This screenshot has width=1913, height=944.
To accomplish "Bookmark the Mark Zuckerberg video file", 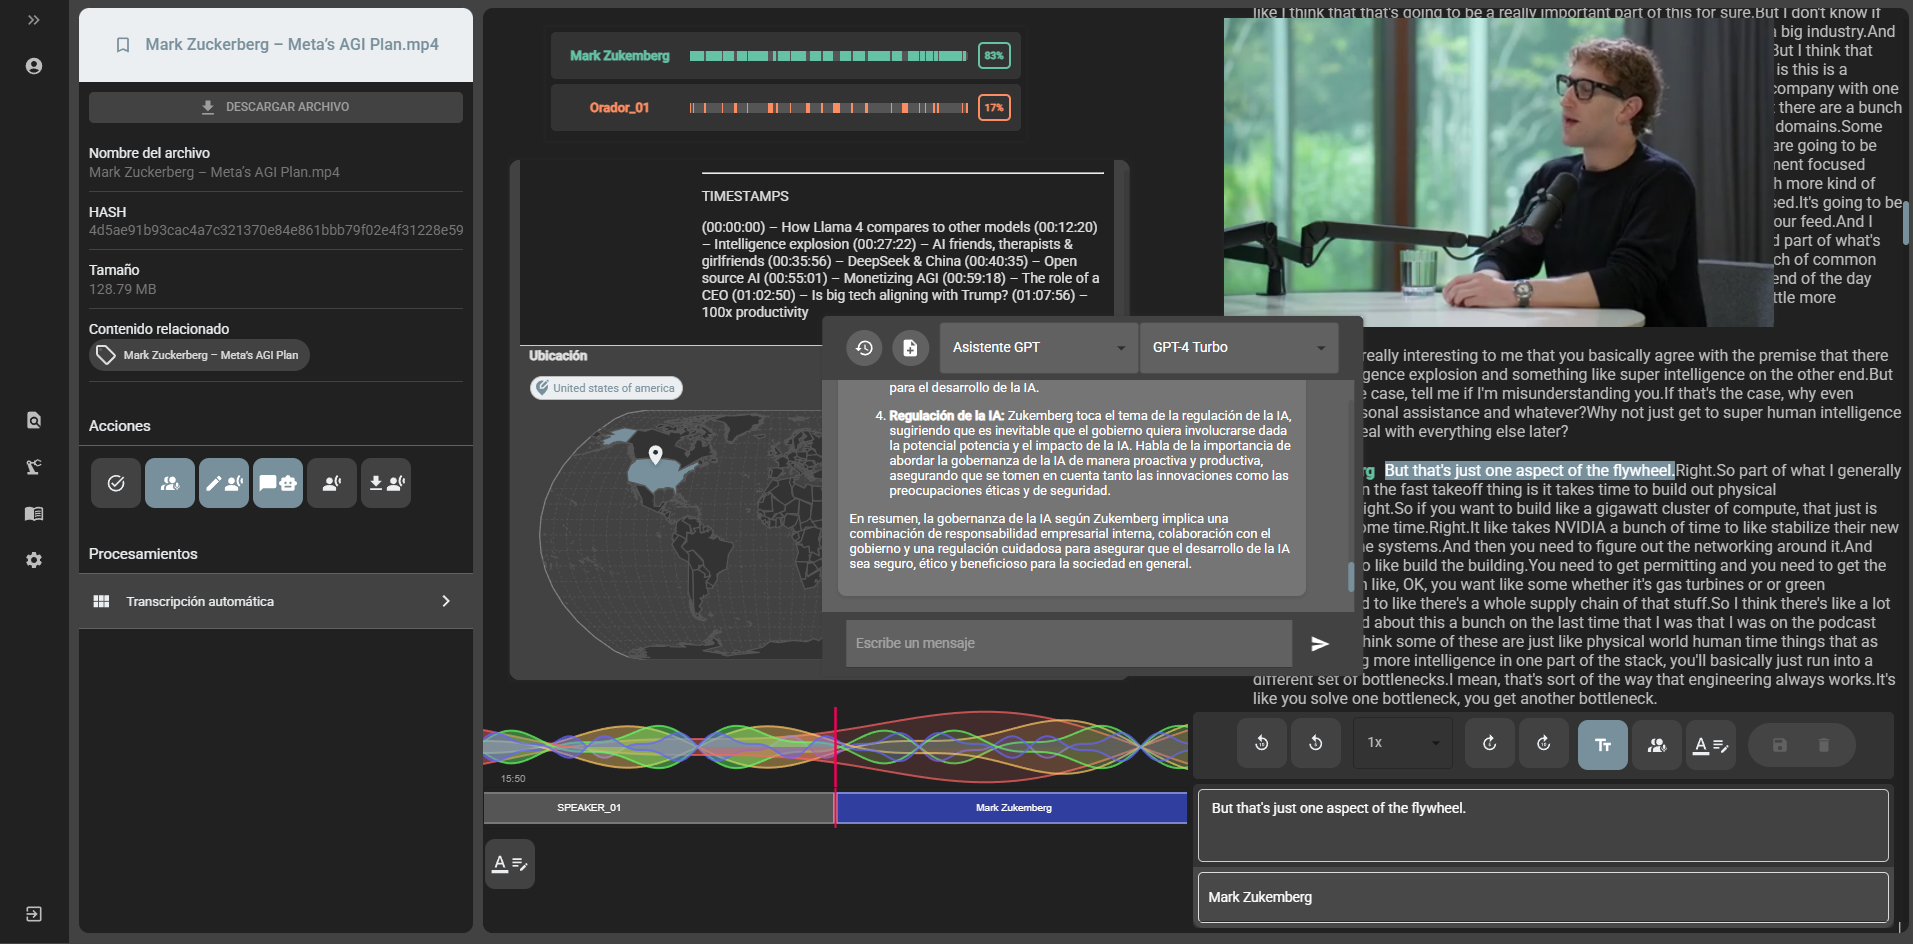I will [123, 45].
